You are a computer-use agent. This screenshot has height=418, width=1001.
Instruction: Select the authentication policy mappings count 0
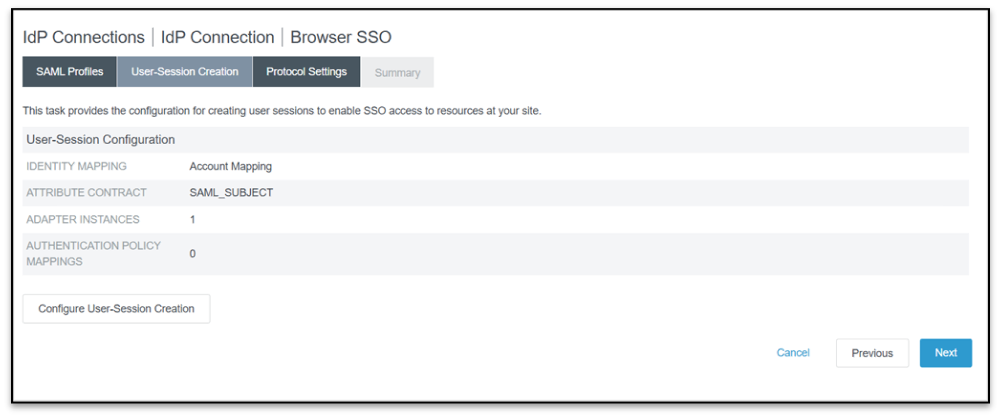tap(193, 254)
